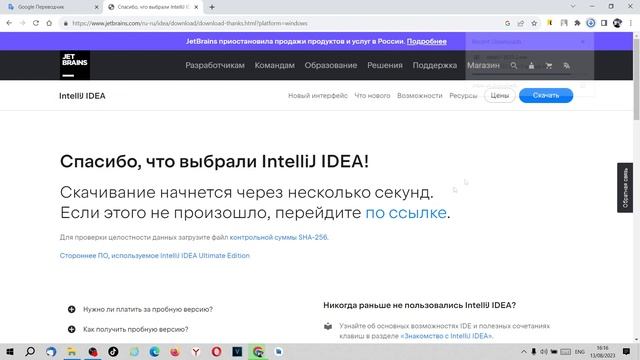Viewport: 640px width, 360px height.
Task: Open the shopping cart icon
Action: coord(549,66)
